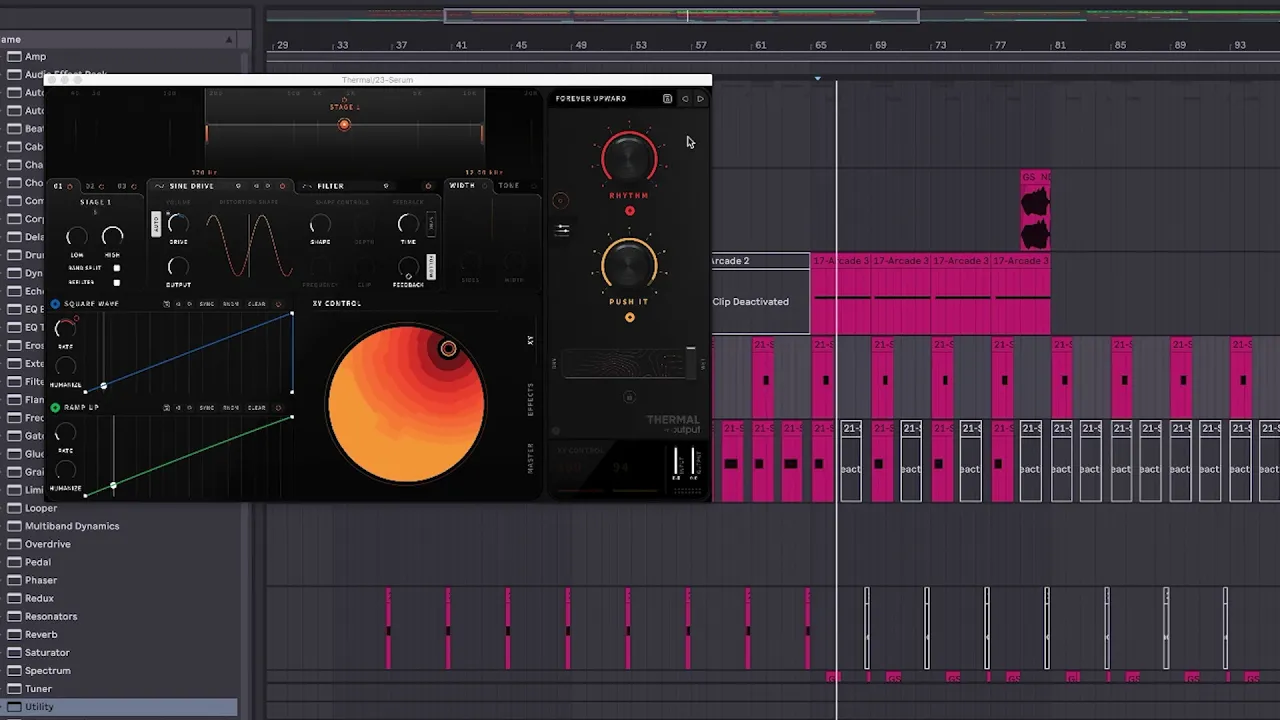Click the Shape knob in shape controls
Screen dimensions: 1280x720
pos(320,225)
